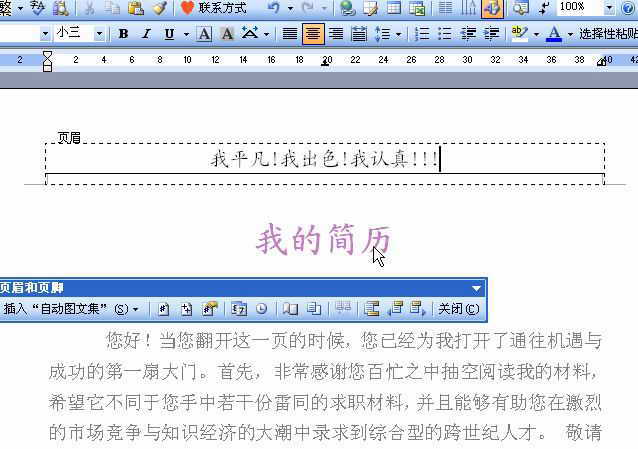
Task: Click the insert date icon
Action: tap(239, 309)
